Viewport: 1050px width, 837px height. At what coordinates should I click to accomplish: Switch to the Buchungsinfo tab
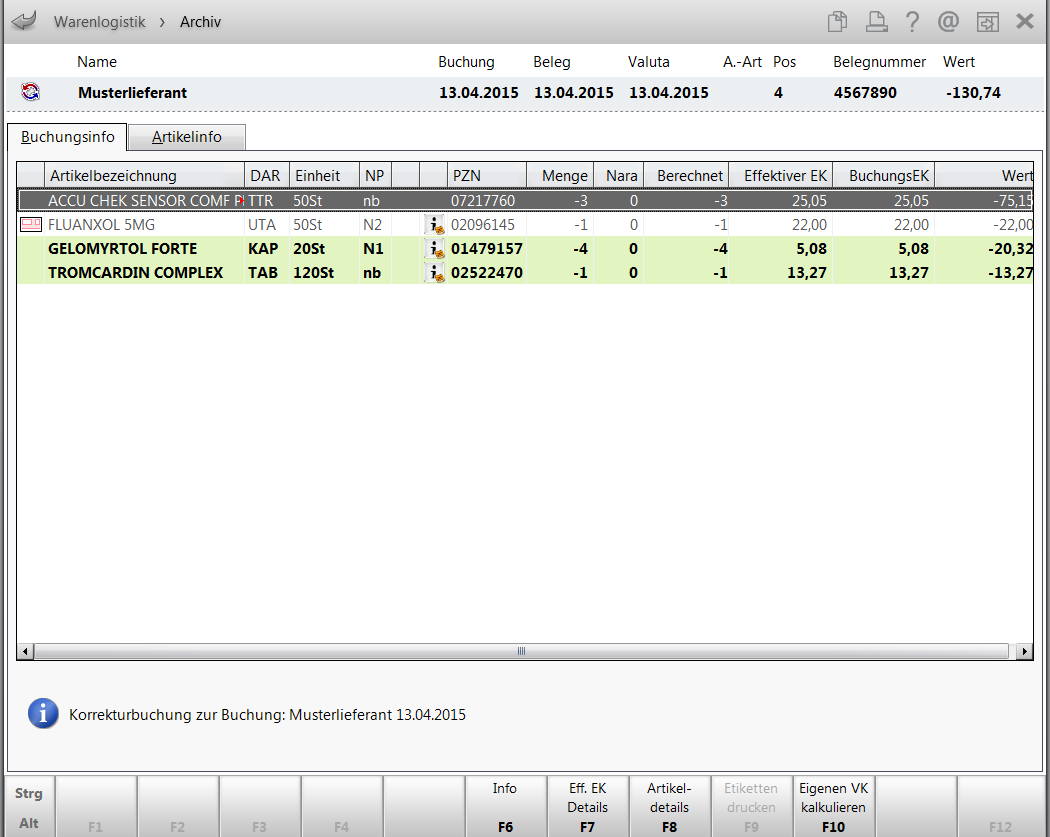pos(67,137)
